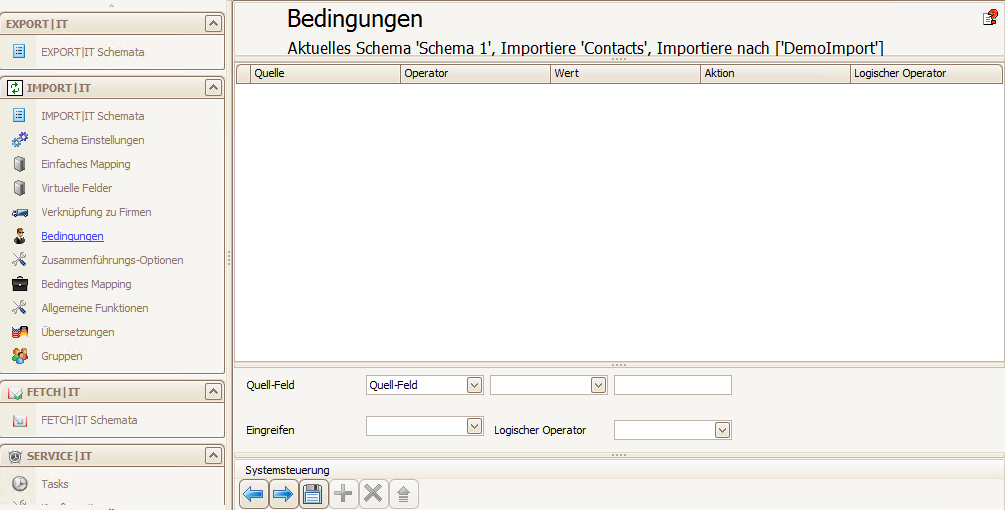Open Einfaches Mapping
The height and width of the screenshot is (510, 1005).
(x=86, y=164)
